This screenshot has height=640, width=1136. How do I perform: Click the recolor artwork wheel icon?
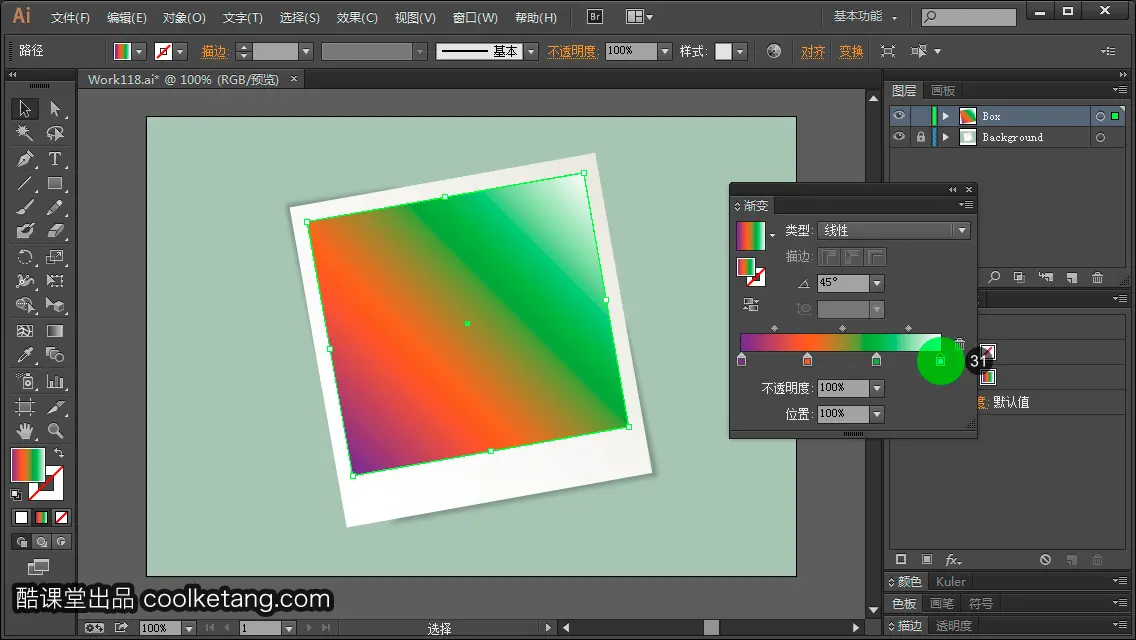click(x=774, y=51)
